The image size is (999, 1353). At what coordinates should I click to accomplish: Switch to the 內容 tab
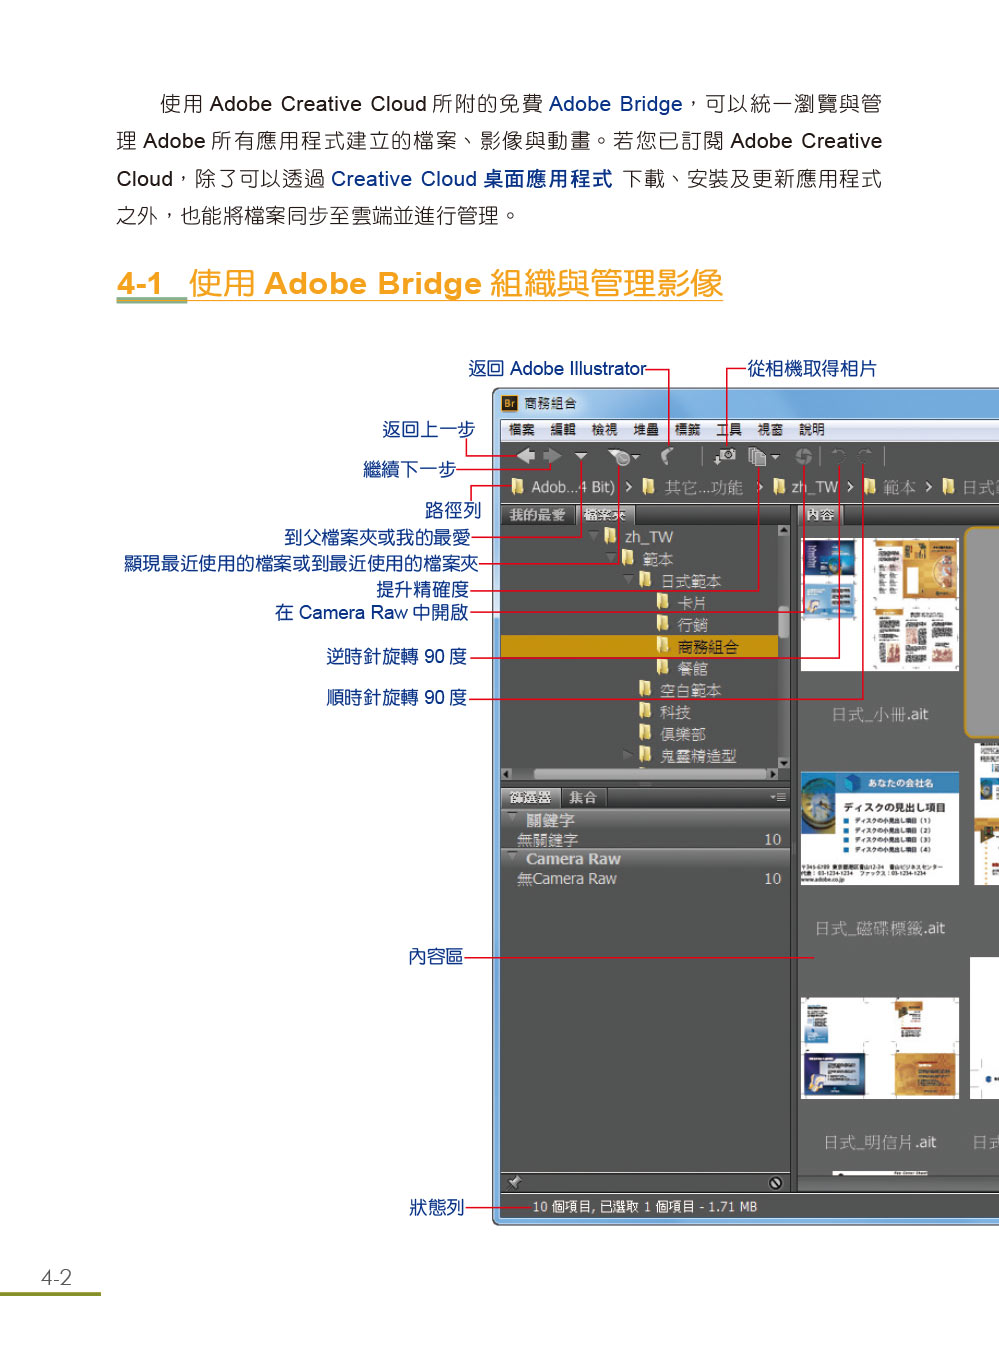pos(820,515)
